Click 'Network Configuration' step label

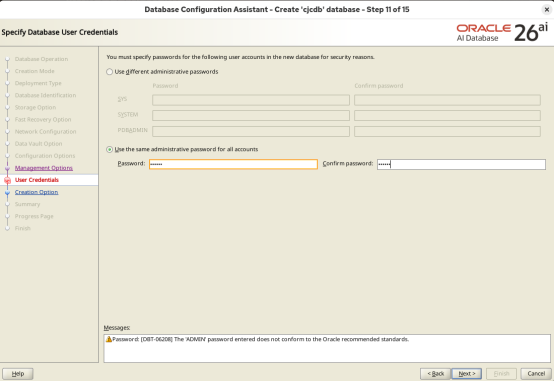[45, 131]
